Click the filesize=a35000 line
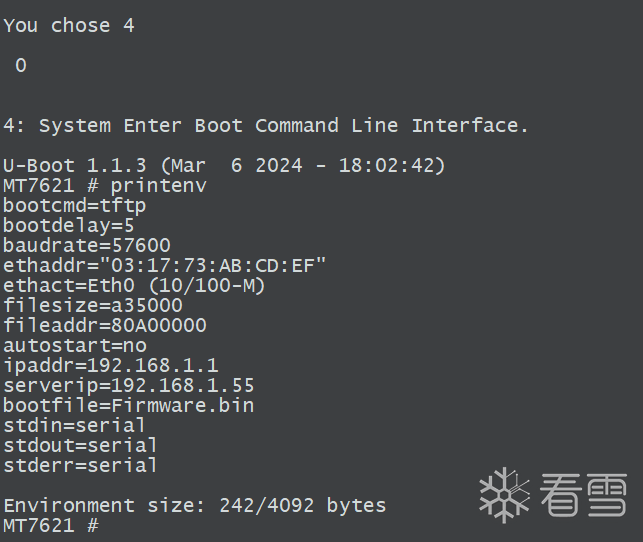643x542 pixels. coord(93,306)
